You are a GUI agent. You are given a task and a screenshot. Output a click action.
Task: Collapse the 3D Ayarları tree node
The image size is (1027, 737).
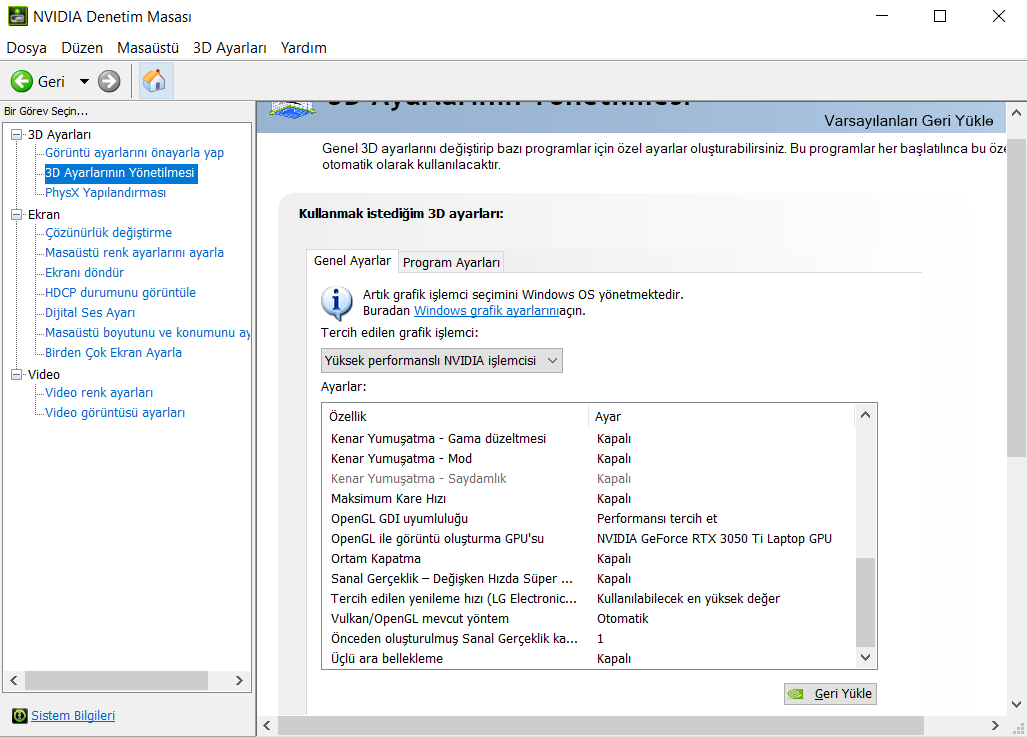point(16,134)
